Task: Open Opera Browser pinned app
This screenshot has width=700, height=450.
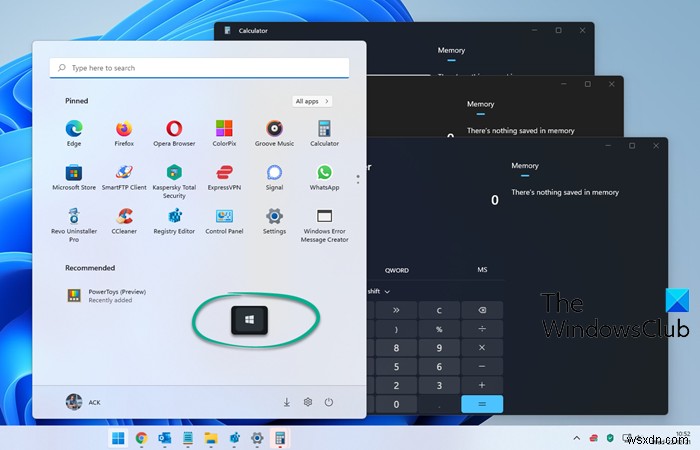Action: pos(174,133)
